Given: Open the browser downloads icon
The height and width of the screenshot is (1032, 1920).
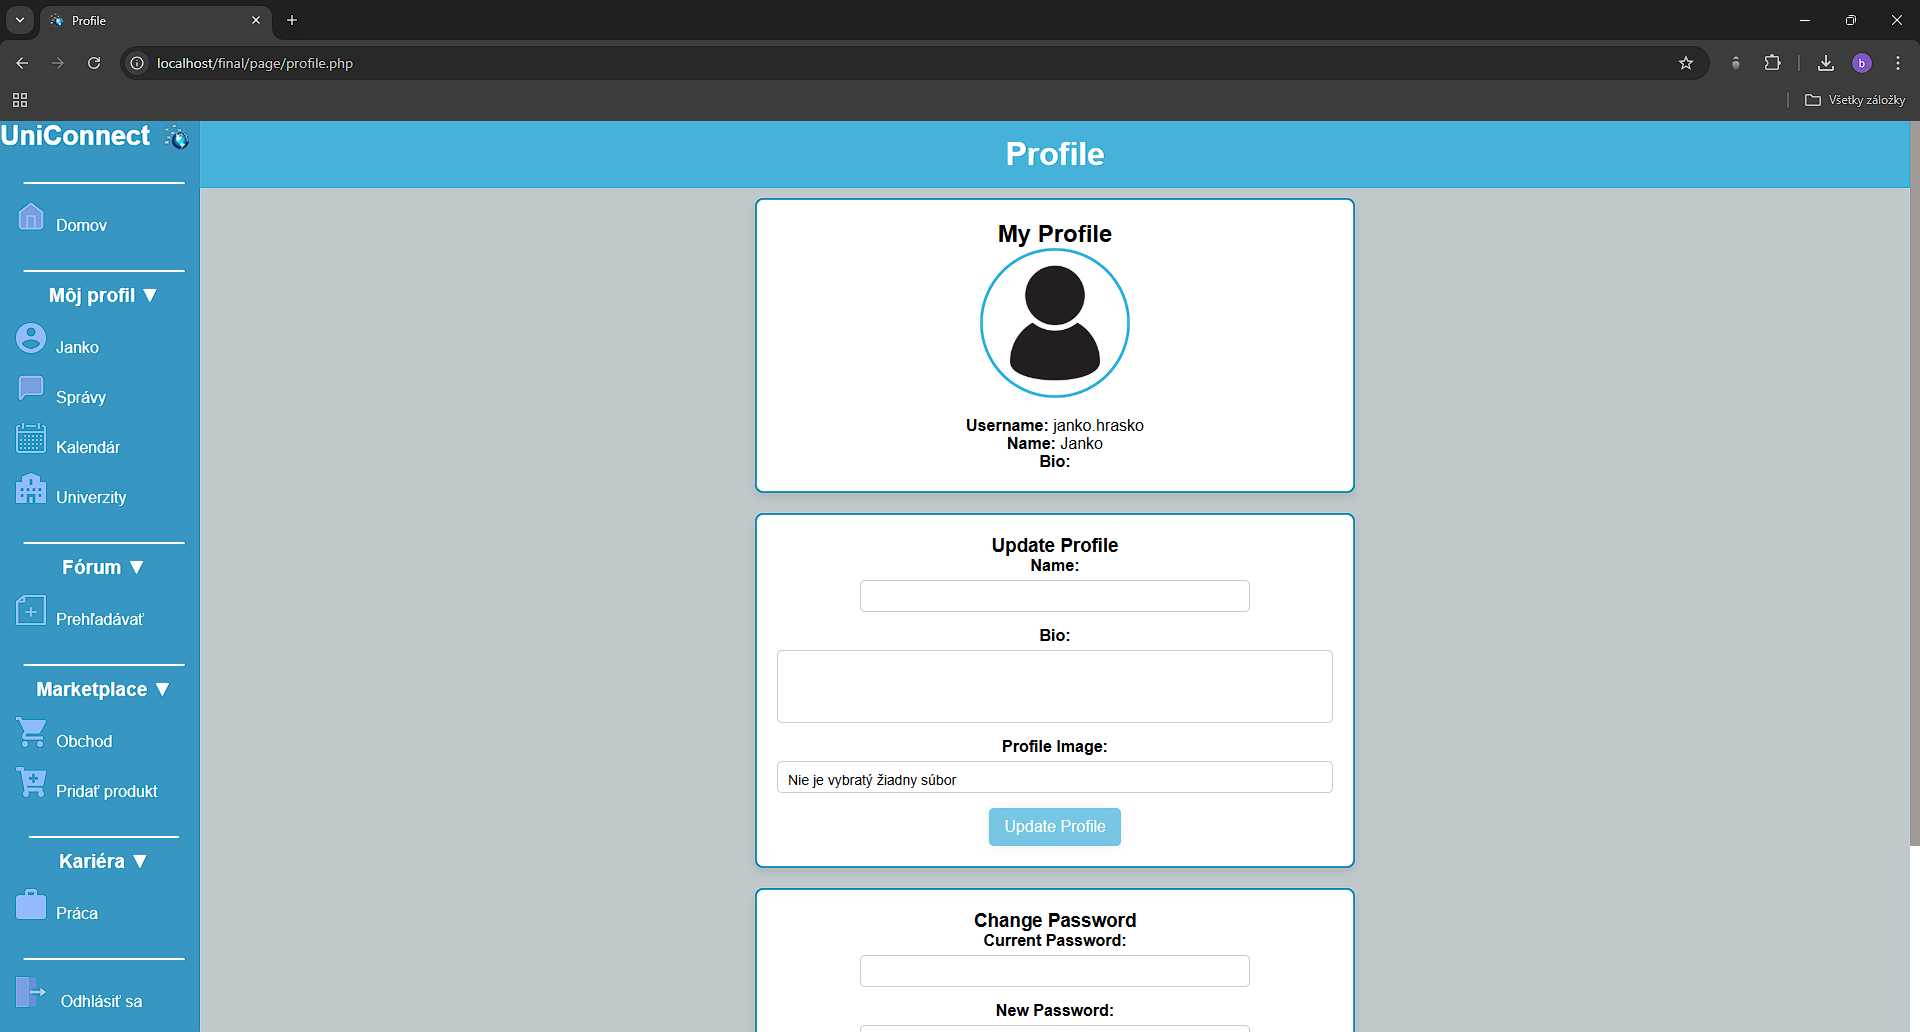Looking at the screenshot, I should point(1826,63).
